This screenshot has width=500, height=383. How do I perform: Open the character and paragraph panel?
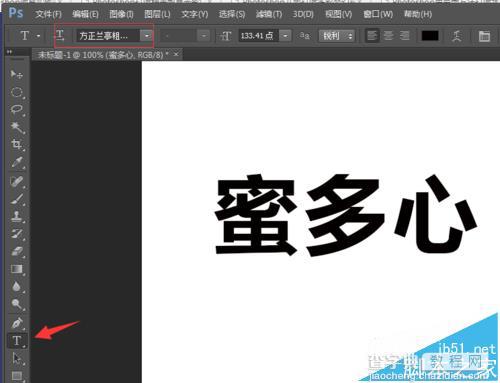tap(484, 36)
